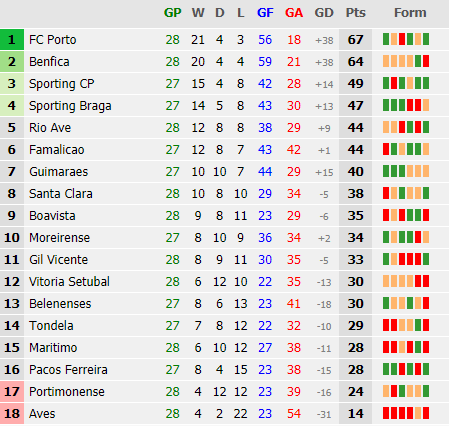Screen dimensions: 449x426
Task: Click the W column header
Action: [x=198, y=13]
